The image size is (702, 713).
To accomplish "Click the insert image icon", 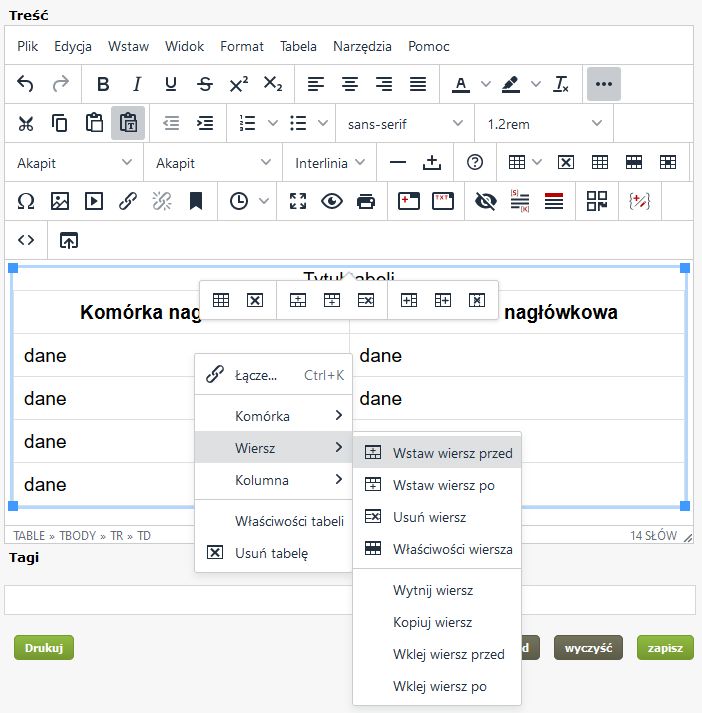I will tap(60, 201).
